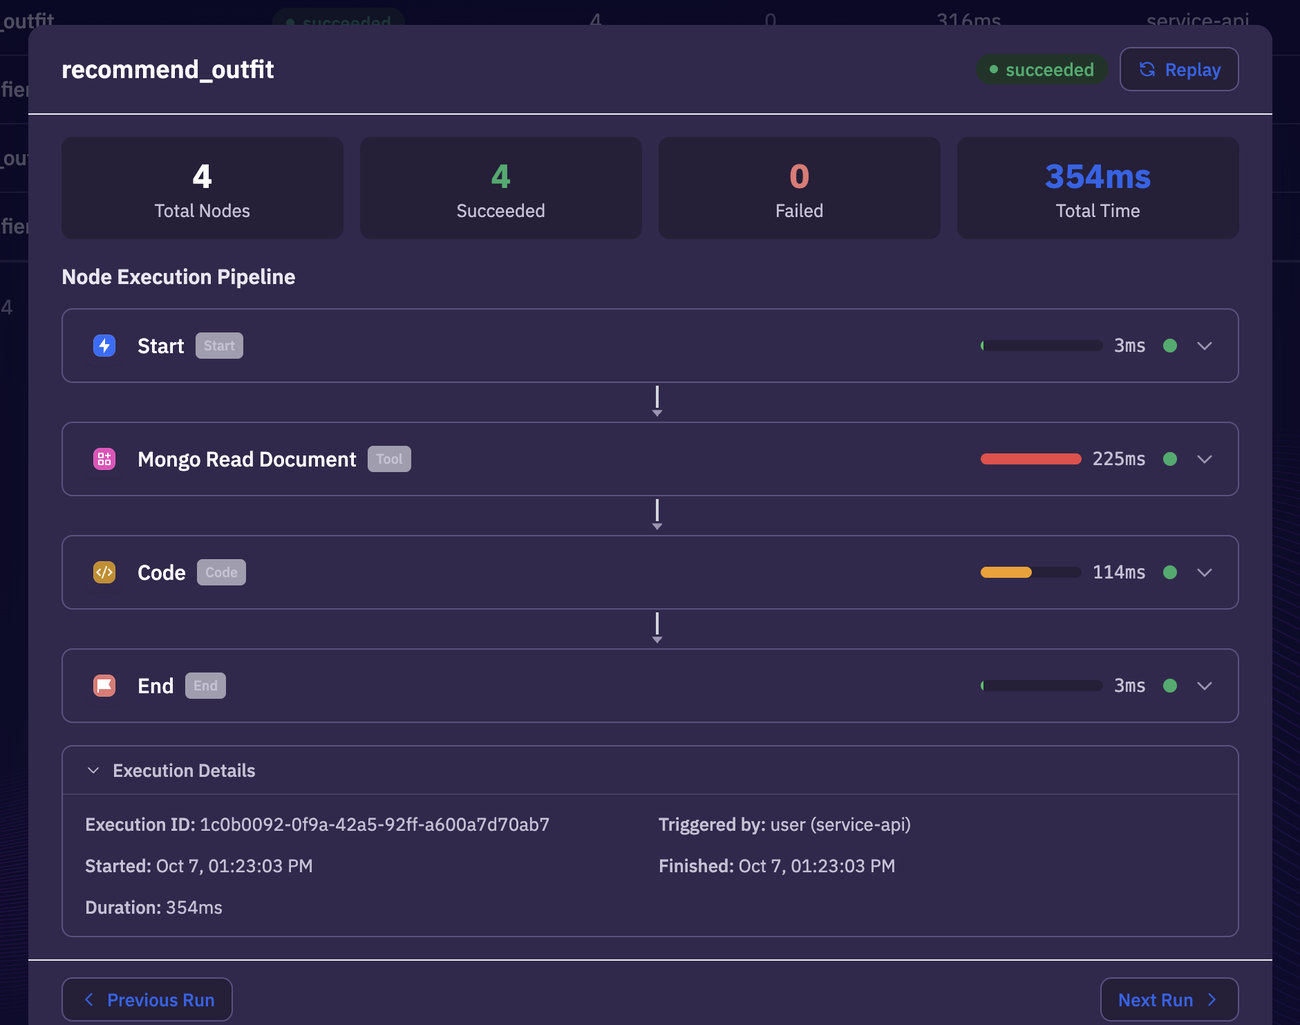Click the End node duration bar
Image resolution: width=1300 pixels, height=1025 pixels.
1041,686
